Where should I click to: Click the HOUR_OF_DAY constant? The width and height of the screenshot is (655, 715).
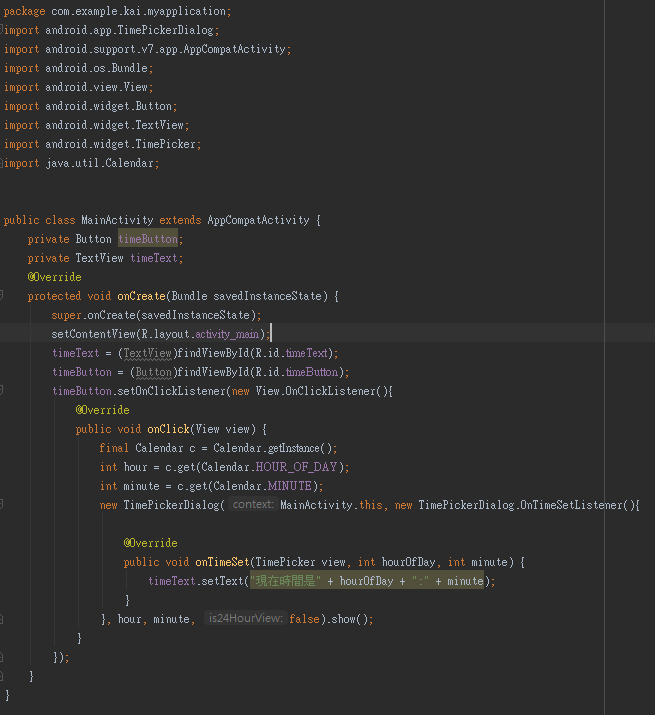(296, 467)
